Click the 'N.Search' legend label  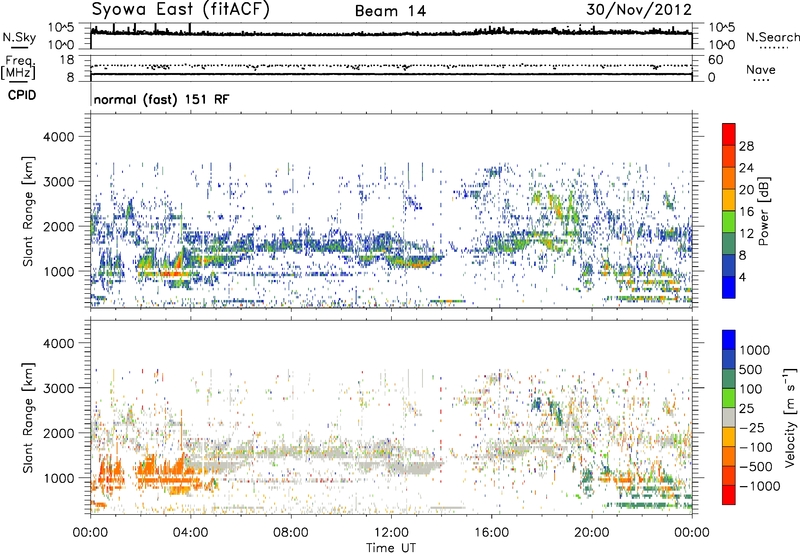[x=772, y=37]
